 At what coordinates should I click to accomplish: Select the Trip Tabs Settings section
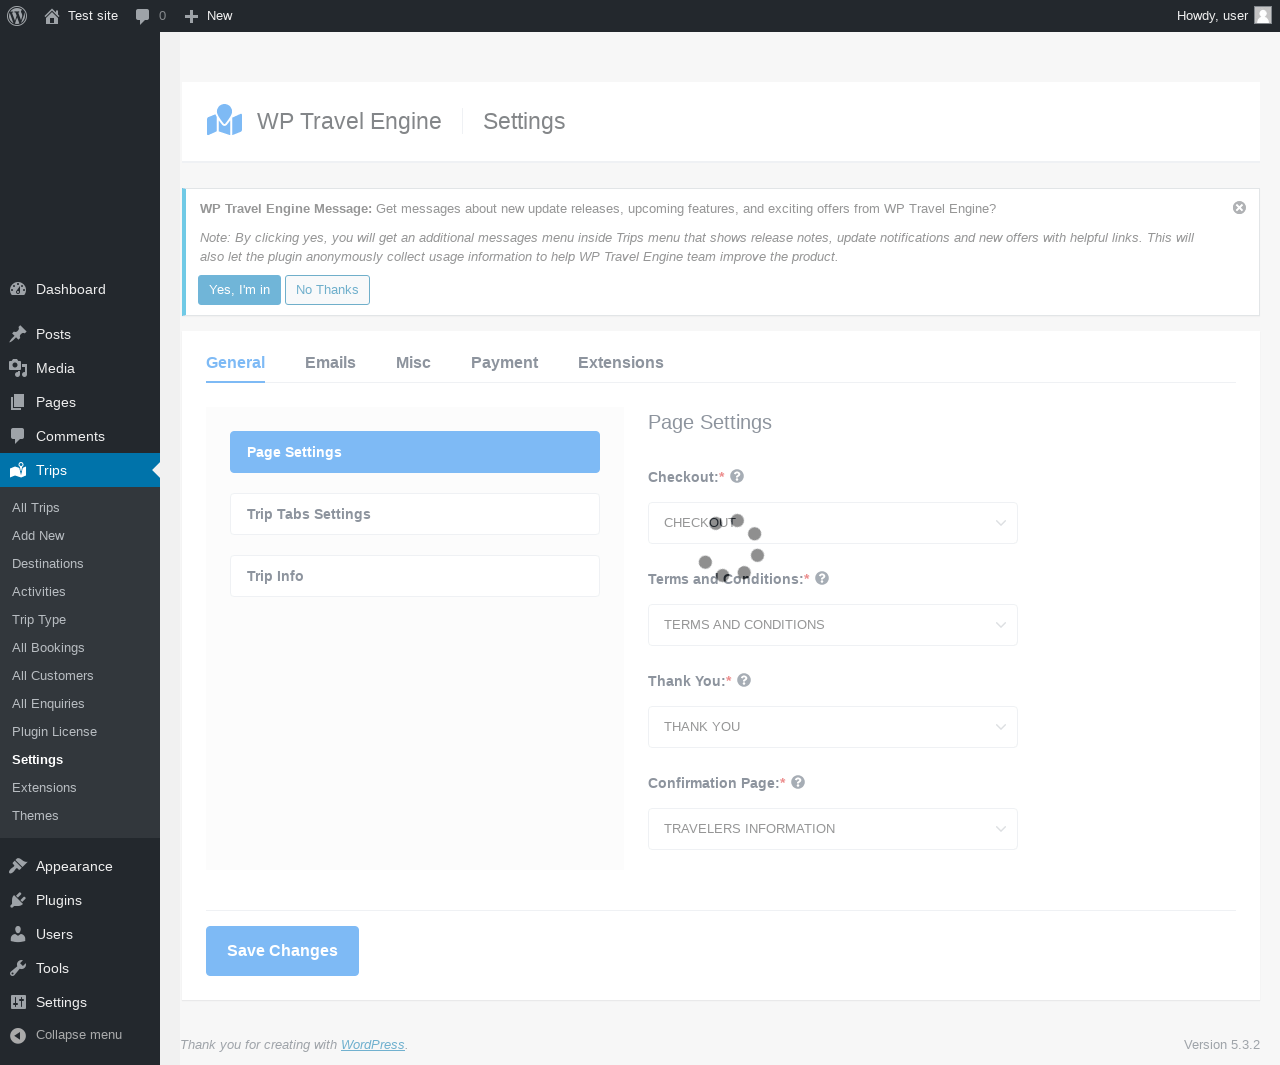[415, 514]
